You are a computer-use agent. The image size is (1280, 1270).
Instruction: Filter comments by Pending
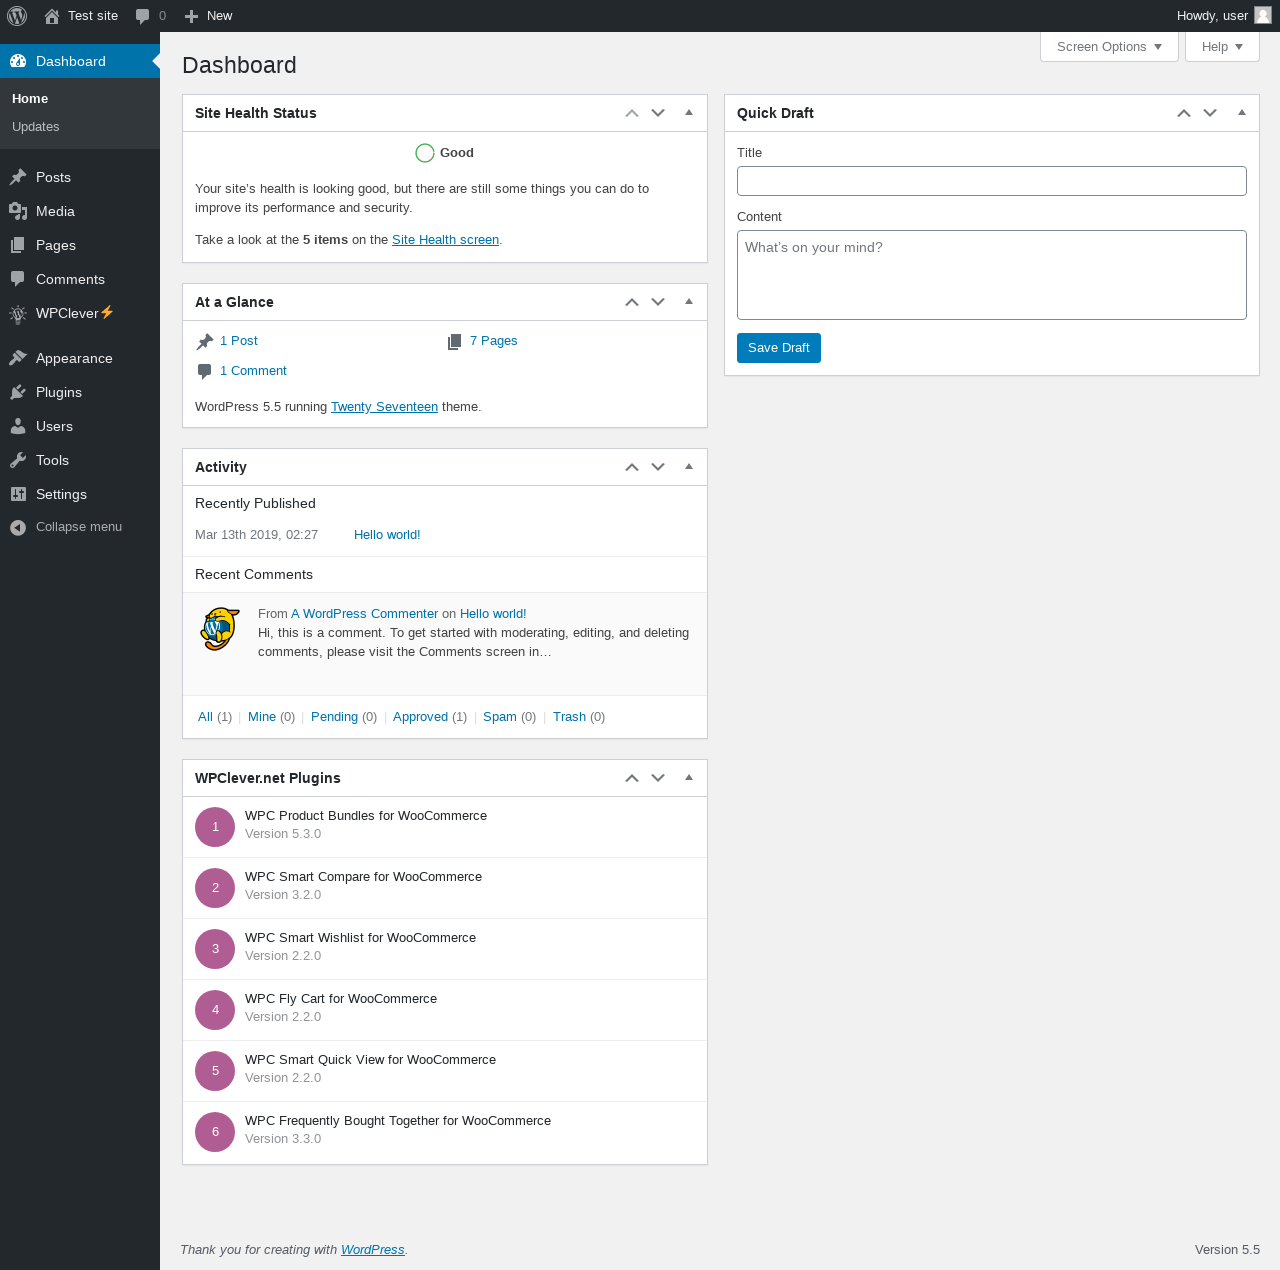click(x=334, y=717)
